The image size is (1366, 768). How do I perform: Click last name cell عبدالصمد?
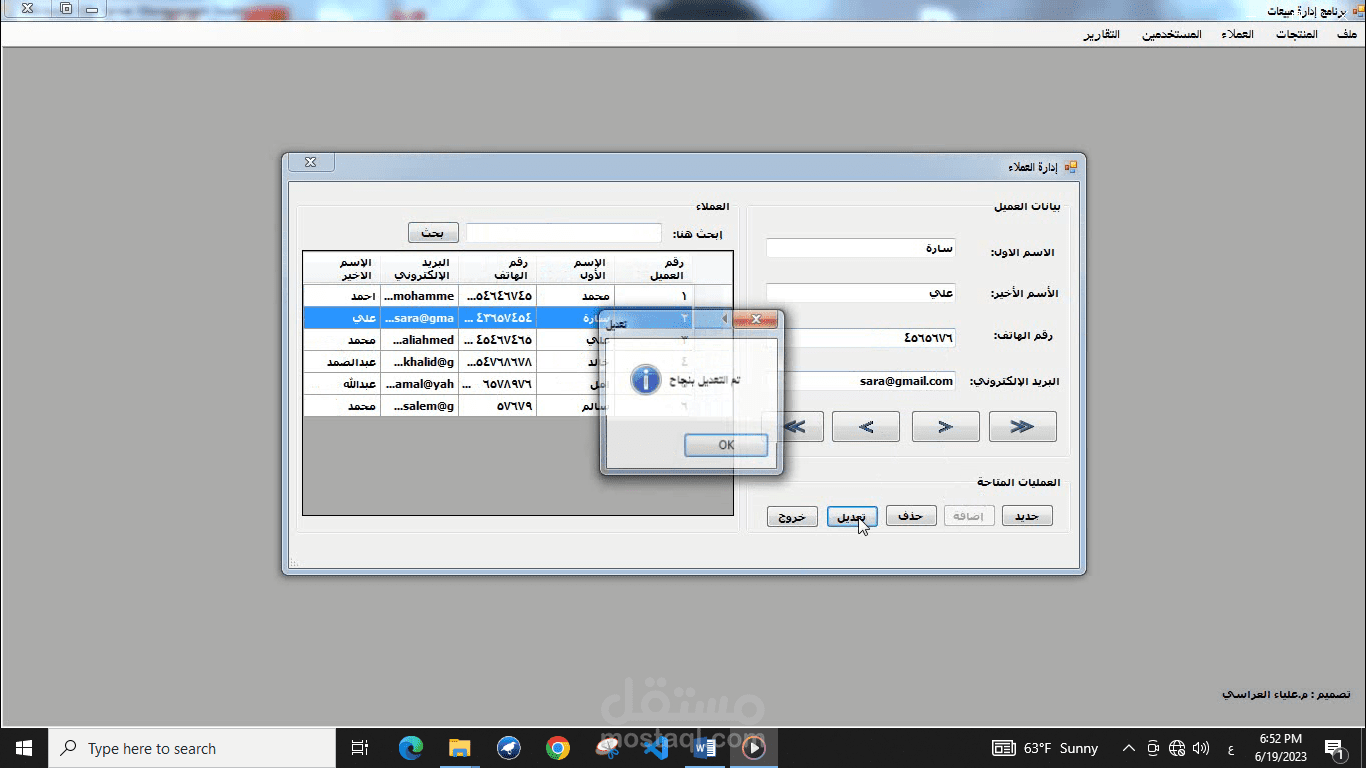[342, 362]
